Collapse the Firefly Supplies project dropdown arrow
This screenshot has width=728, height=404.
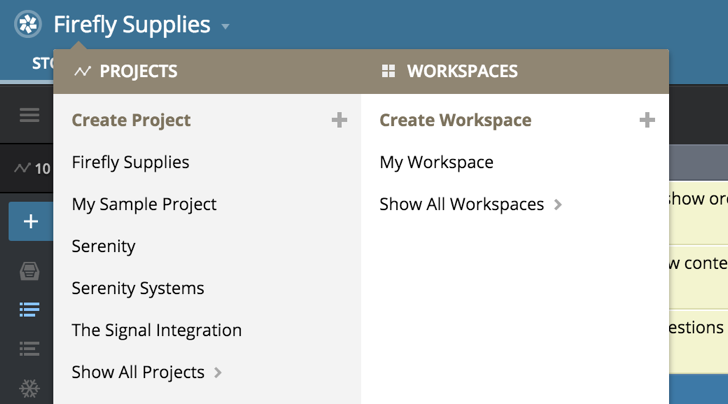(x=226, y=26)
